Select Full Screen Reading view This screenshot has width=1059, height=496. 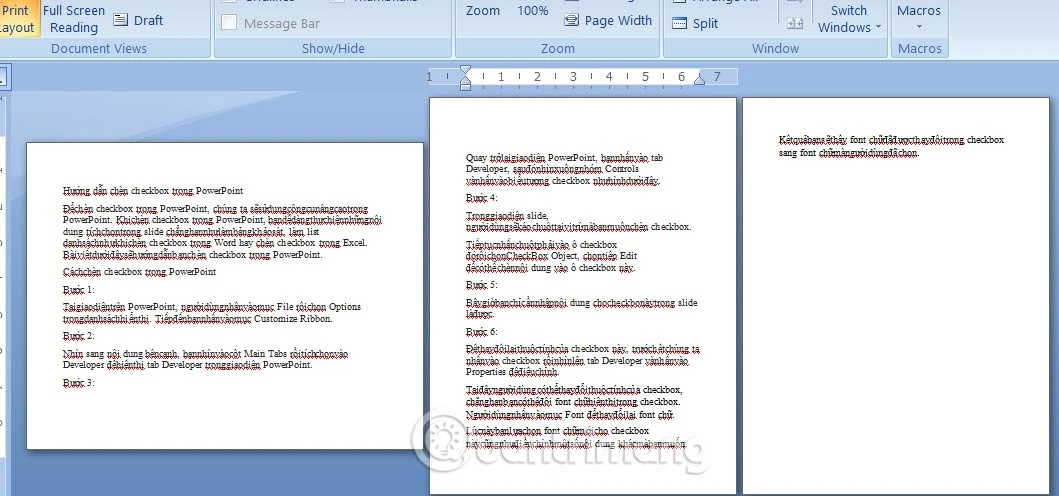click(74, 19)
